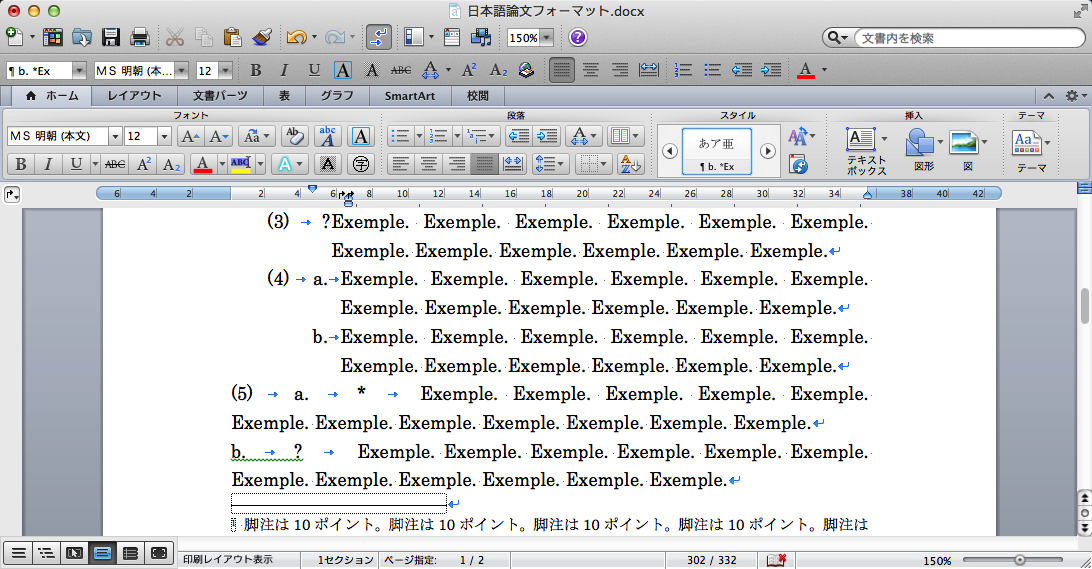Open the ribbon gear settings menu
The height and width of the screenshot is (569, 1092).
pos(1075,96)
